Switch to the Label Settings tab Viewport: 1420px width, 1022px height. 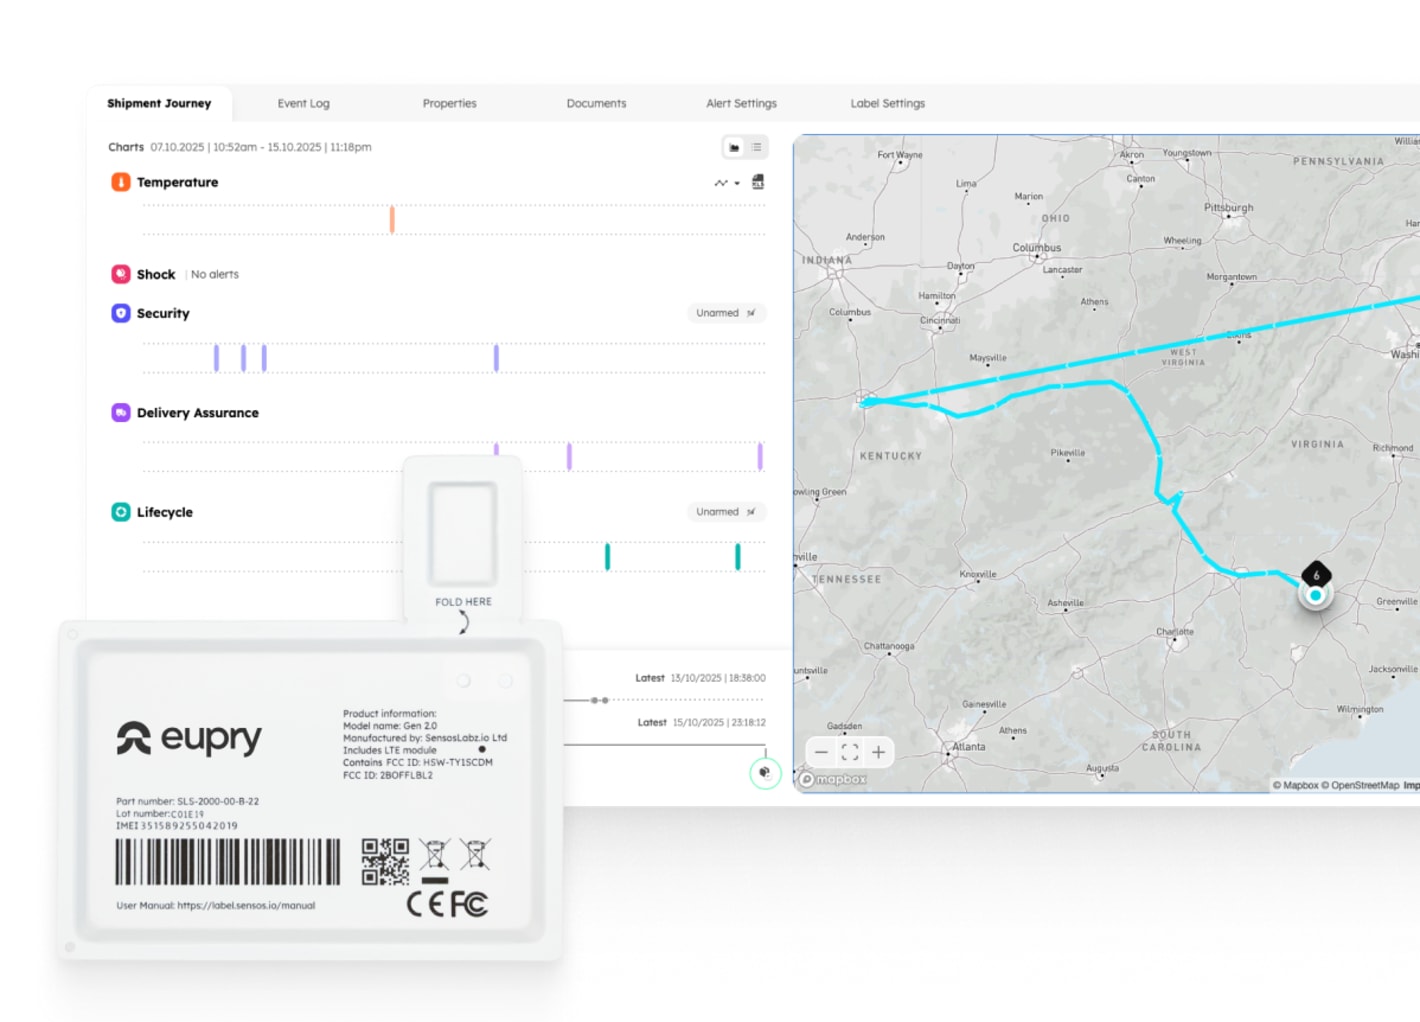coord(887,103)
